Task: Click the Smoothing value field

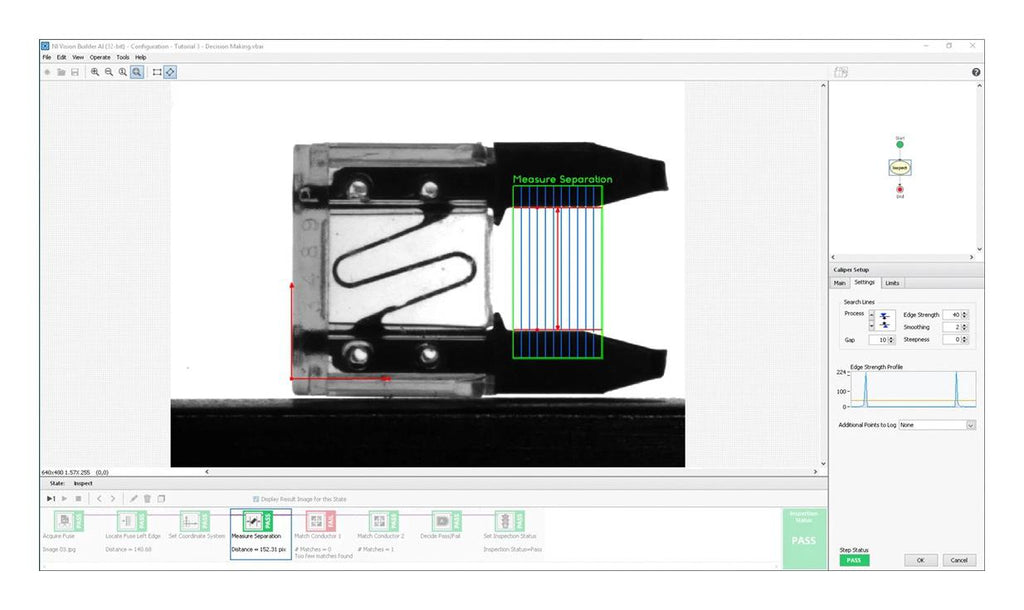Action: [x=953, y=327]
